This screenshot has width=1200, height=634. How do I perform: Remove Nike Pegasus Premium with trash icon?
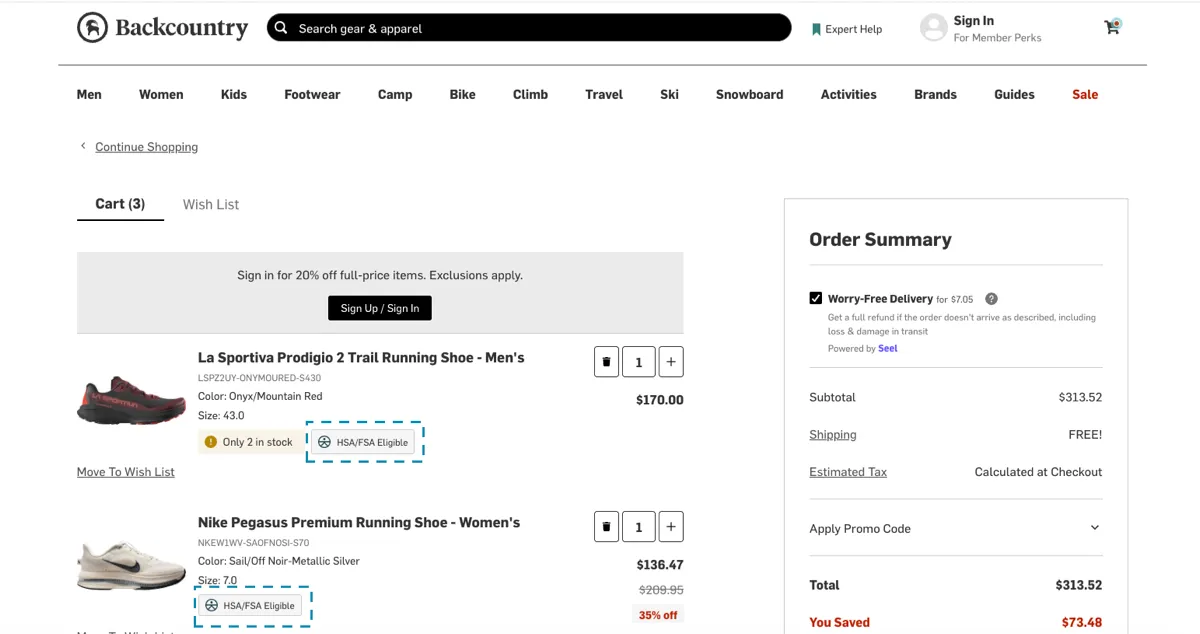pos(606,526)
